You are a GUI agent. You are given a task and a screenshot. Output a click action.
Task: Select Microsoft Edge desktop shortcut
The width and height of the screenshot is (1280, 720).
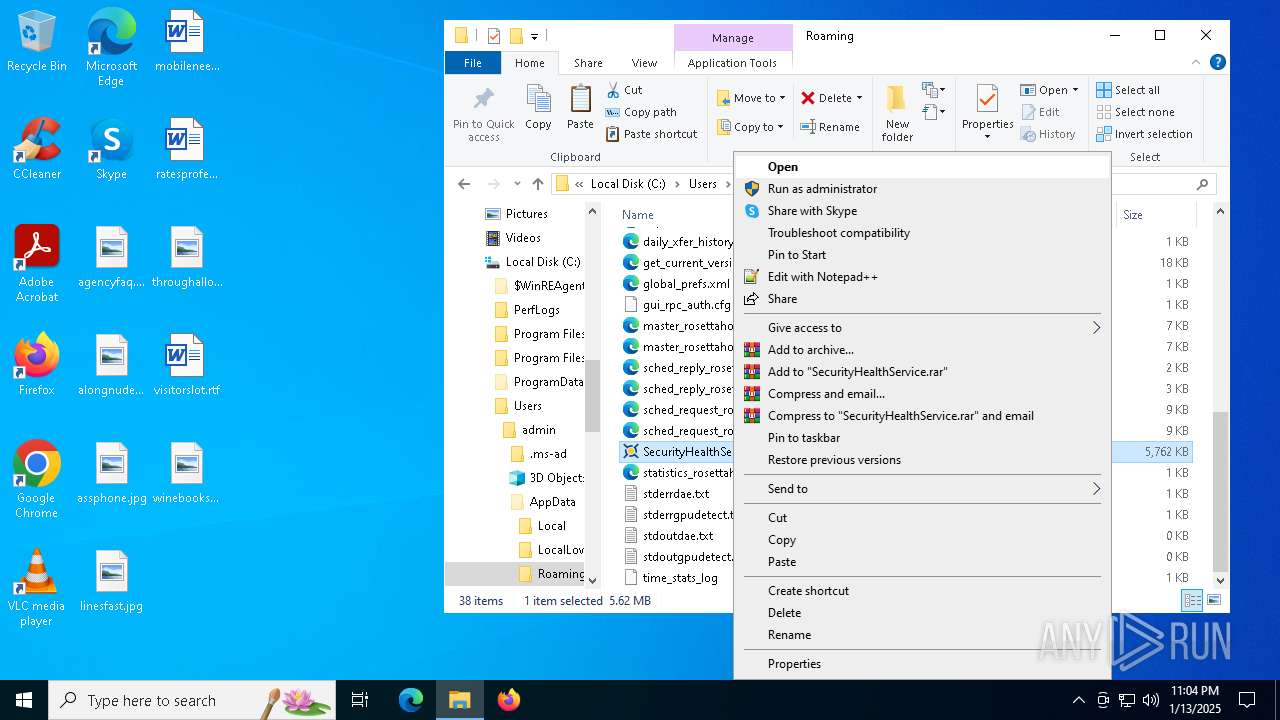[111, 48]
